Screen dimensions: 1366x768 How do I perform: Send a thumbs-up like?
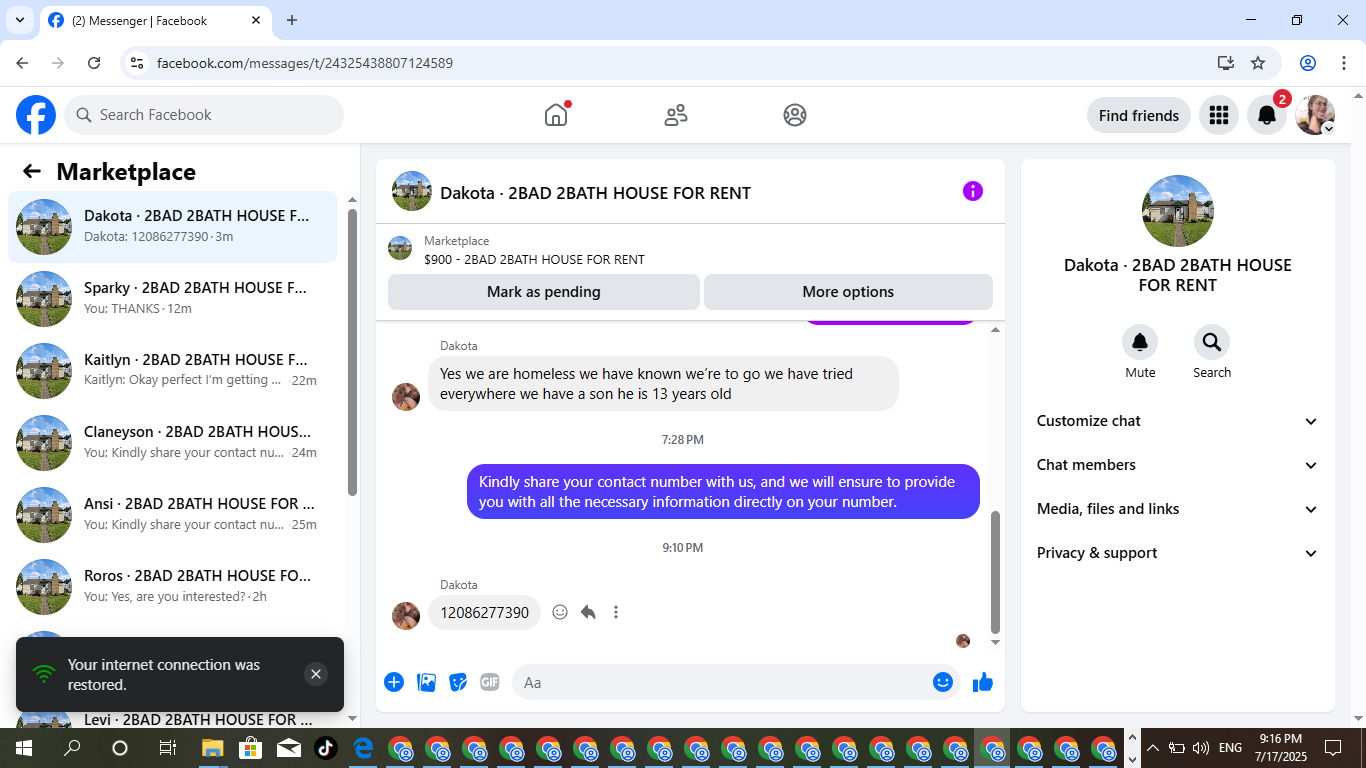point(983,682)
